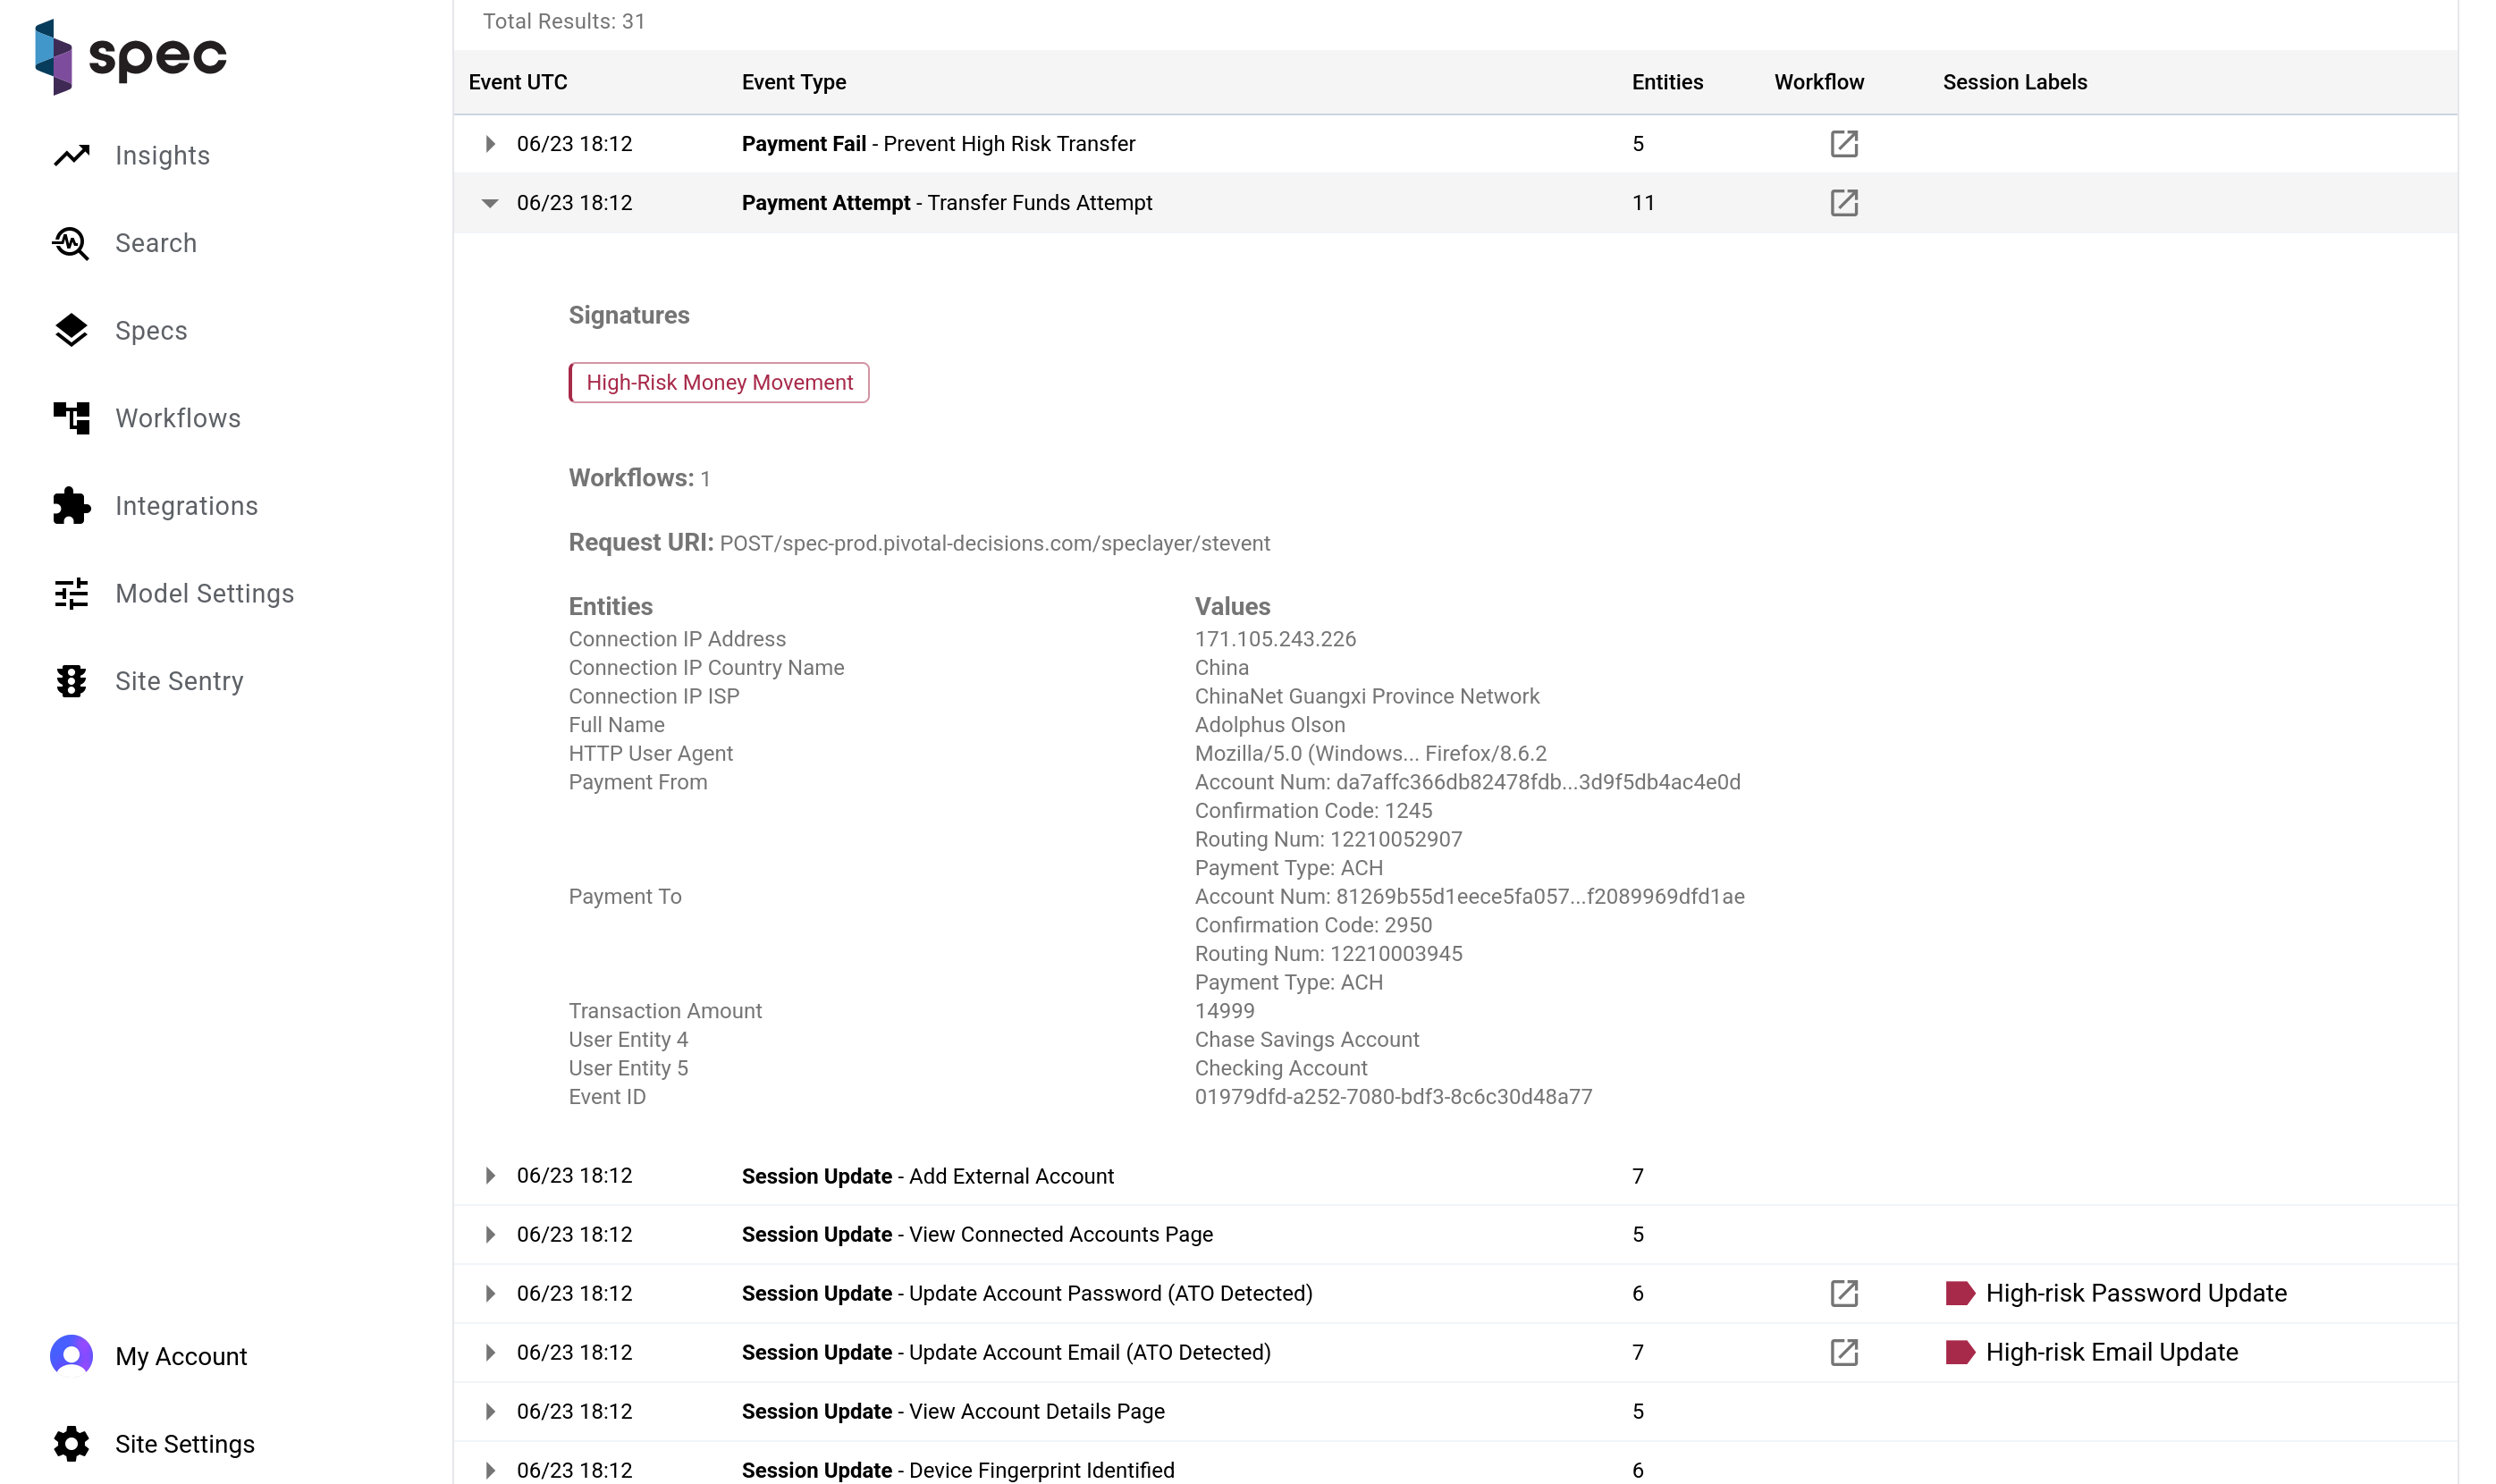Expand the View Account Details Page row

[x=490, y=1411]
